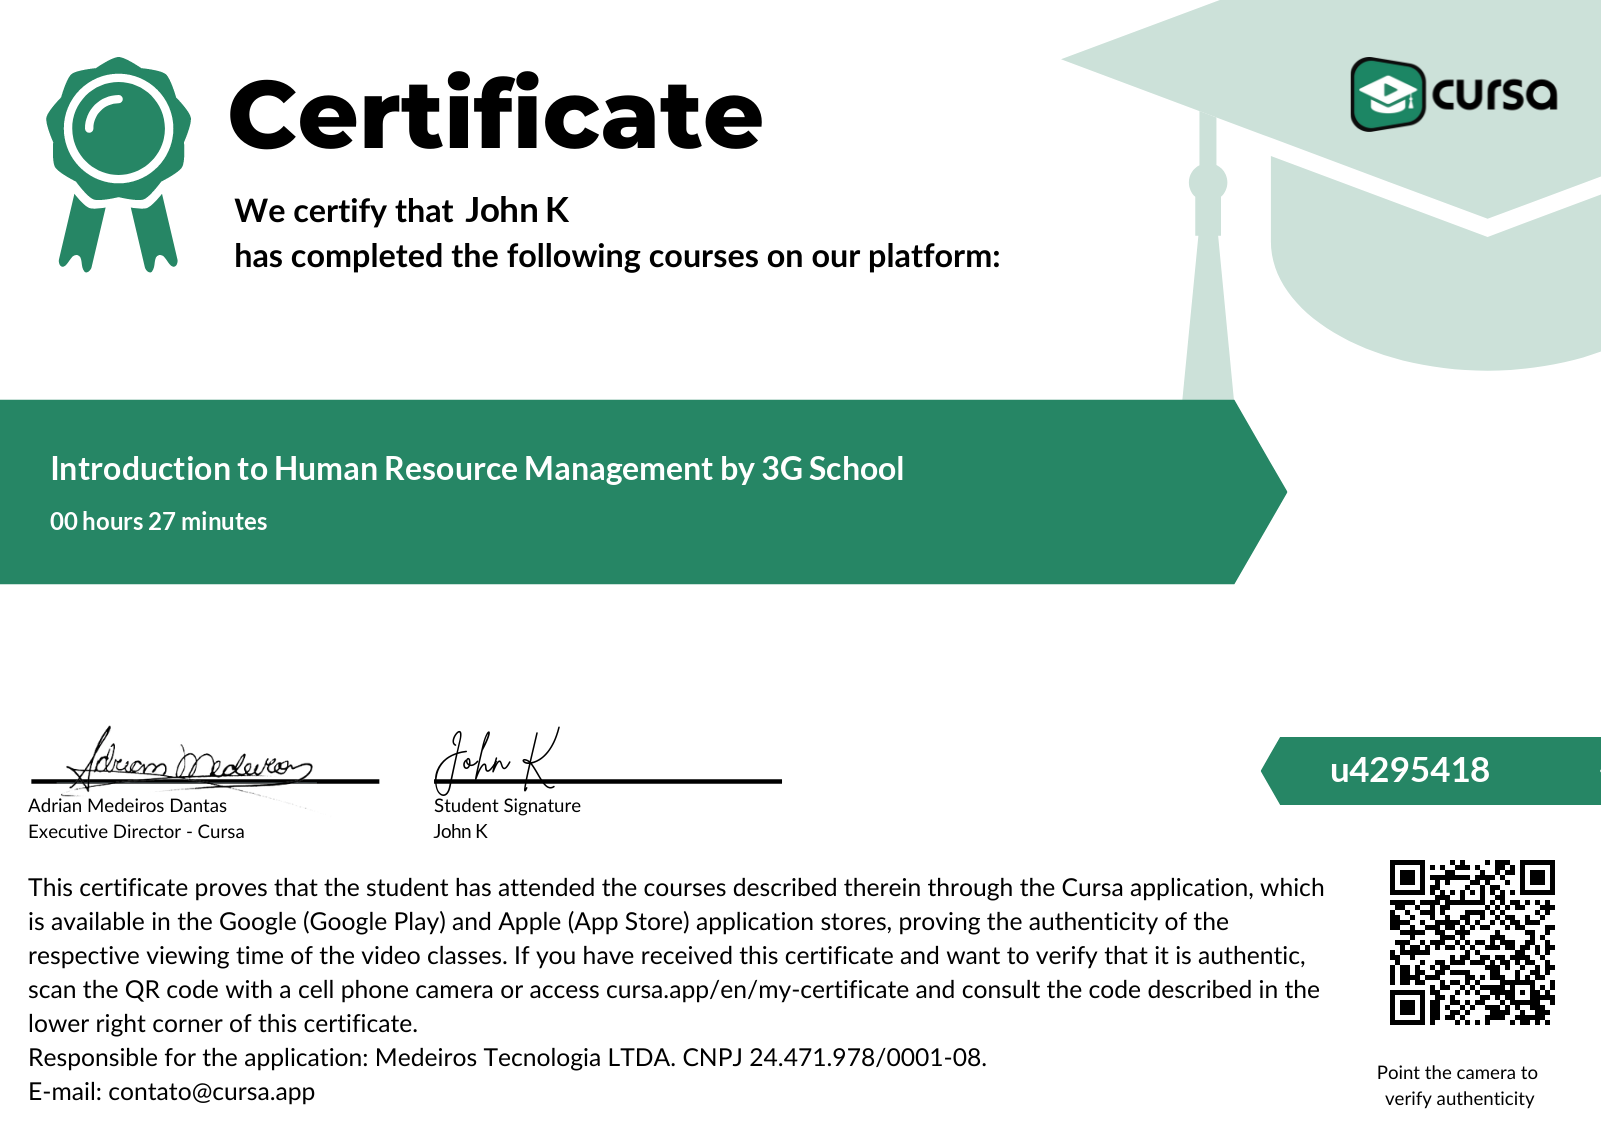Viewport: 1601px width, 1133px height.
Task: Click the 'Point the camera to verify authenticity' caption
Action: [1458, 1085]
